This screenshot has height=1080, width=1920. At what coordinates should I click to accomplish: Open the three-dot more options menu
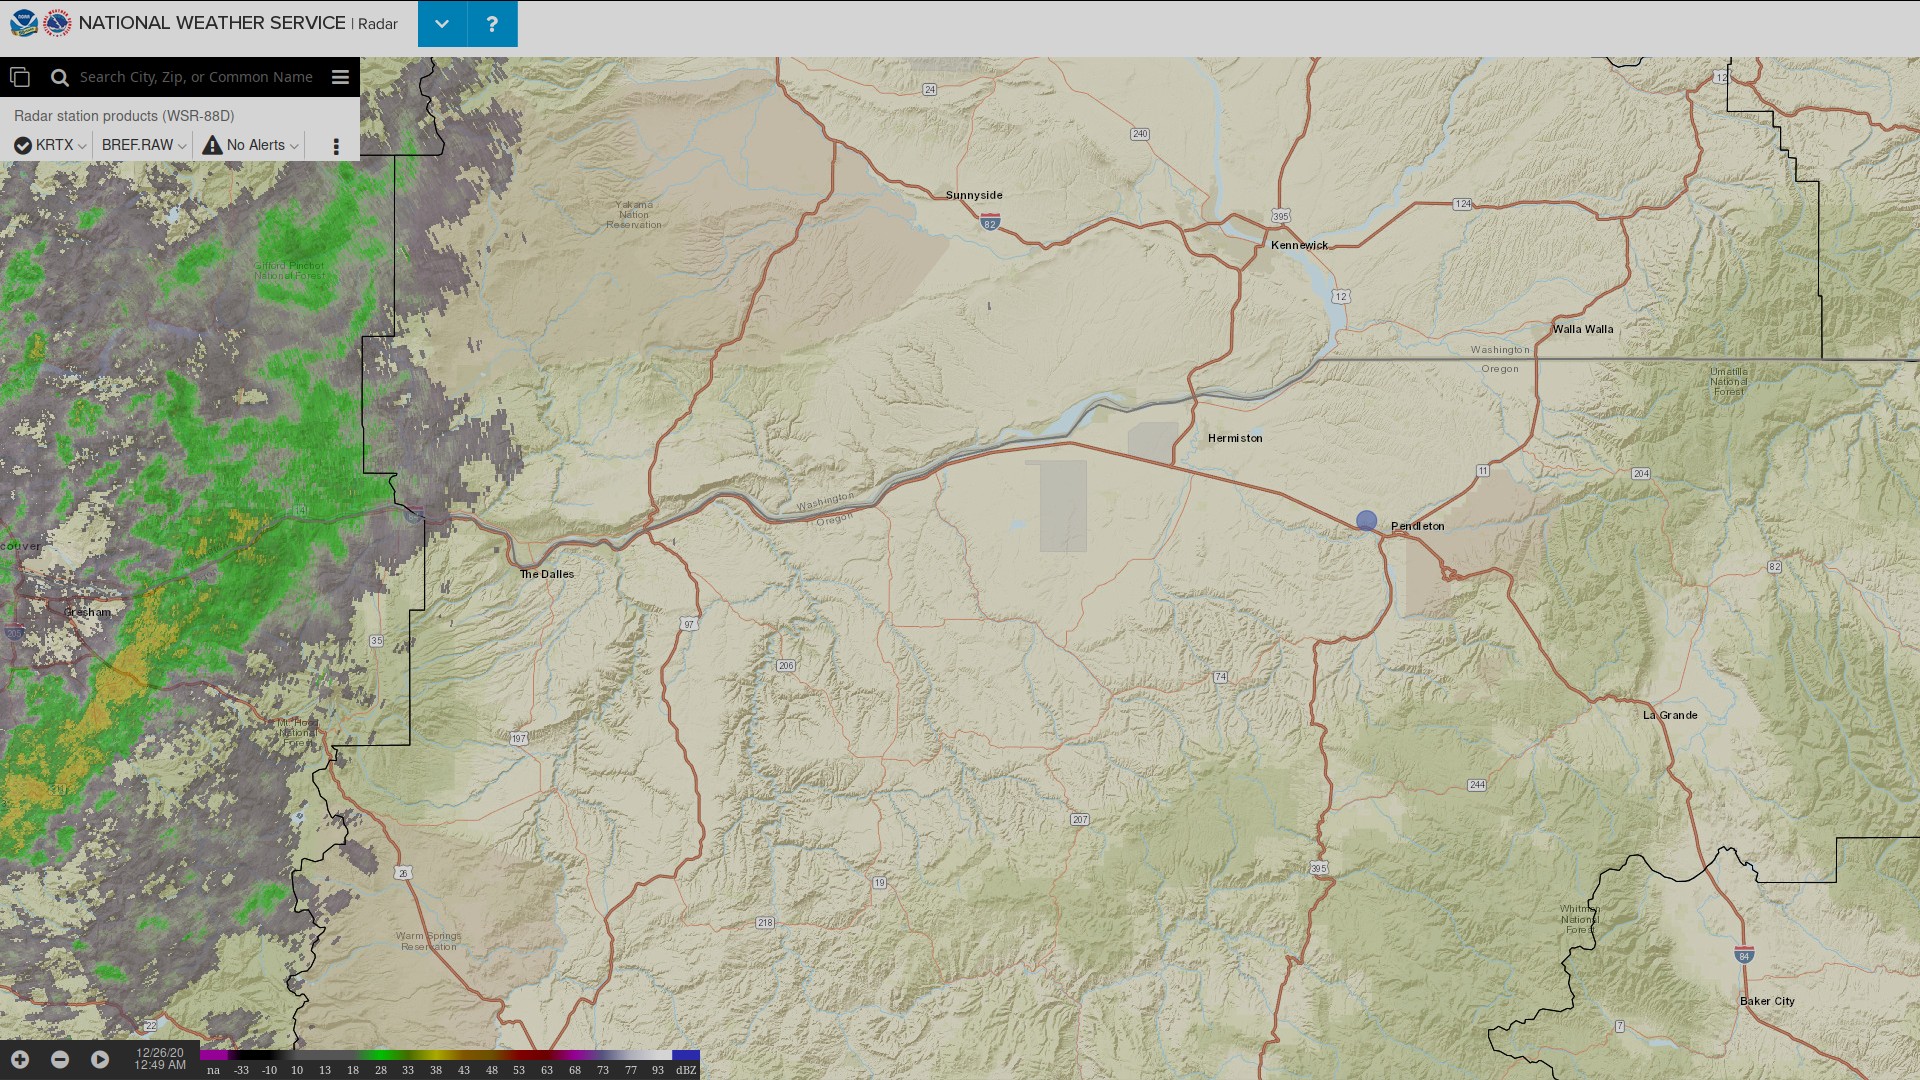336,146
